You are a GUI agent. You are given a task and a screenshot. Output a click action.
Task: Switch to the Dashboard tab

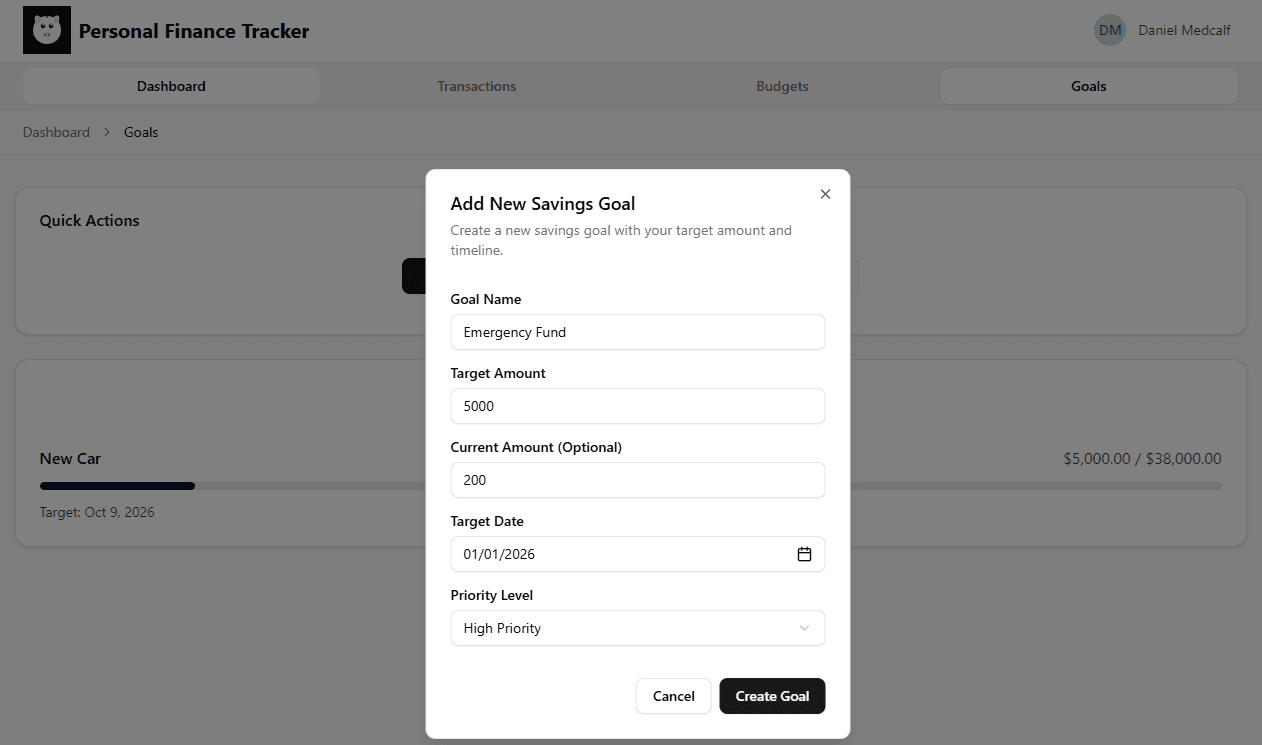coord(171,86)
